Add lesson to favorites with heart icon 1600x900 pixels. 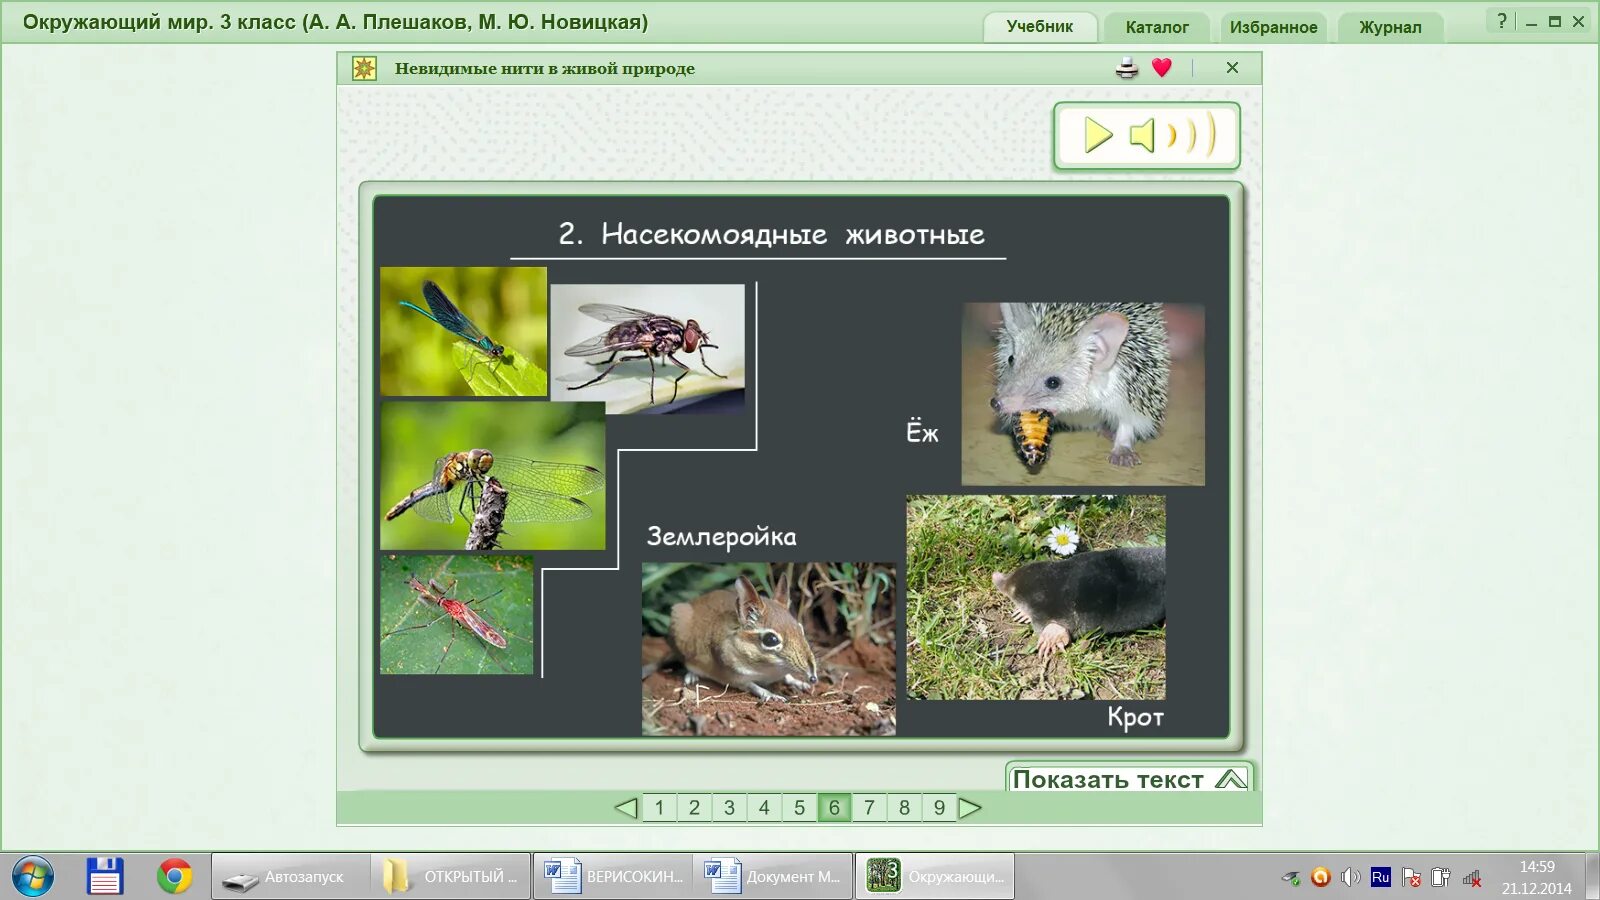coord(1161,68)
